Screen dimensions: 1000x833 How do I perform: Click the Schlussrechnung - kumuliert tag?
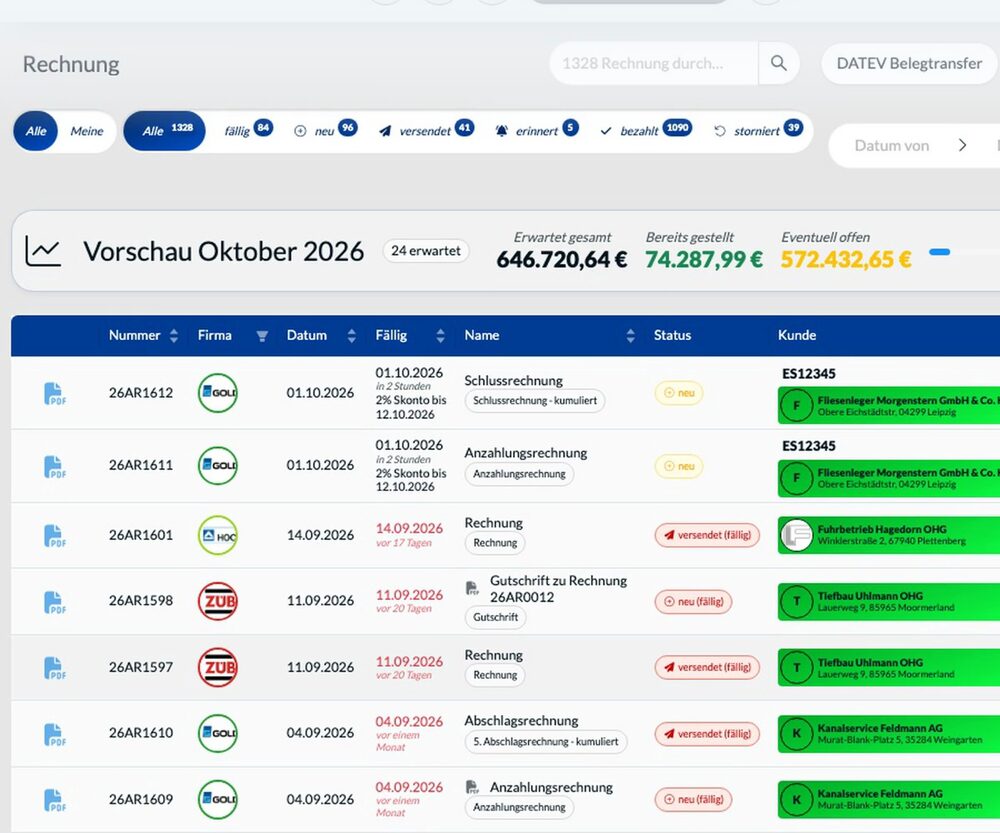click(535, 401)
